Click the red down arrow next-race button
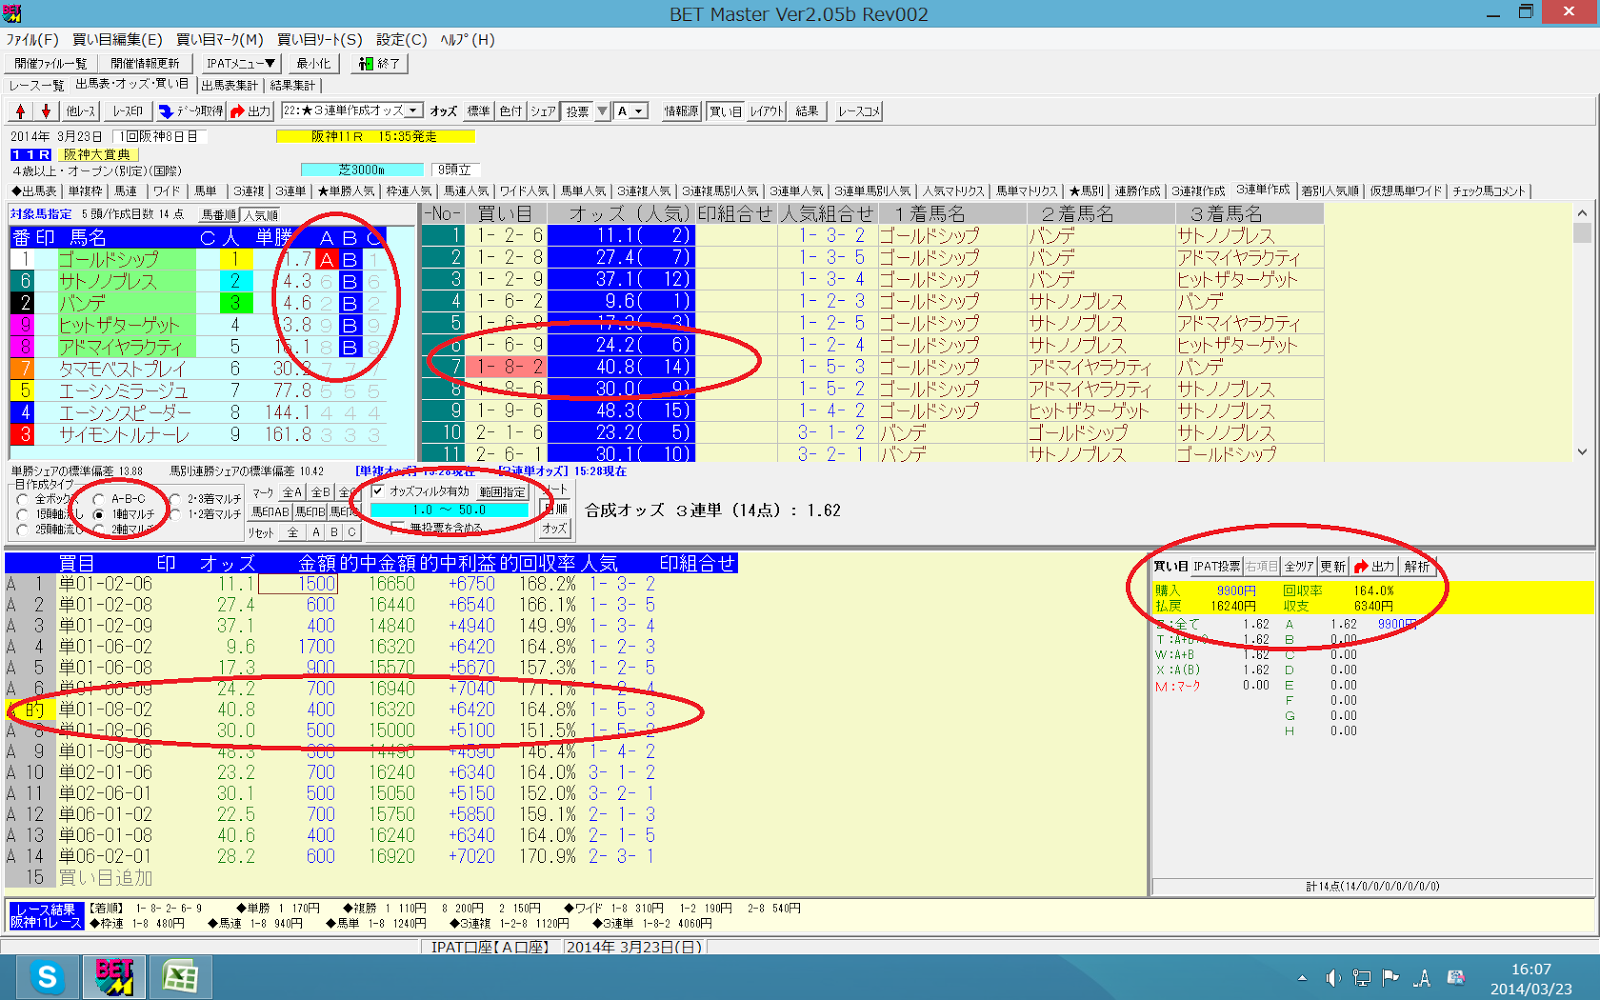 pyautogui.click(x=45, y=111)
